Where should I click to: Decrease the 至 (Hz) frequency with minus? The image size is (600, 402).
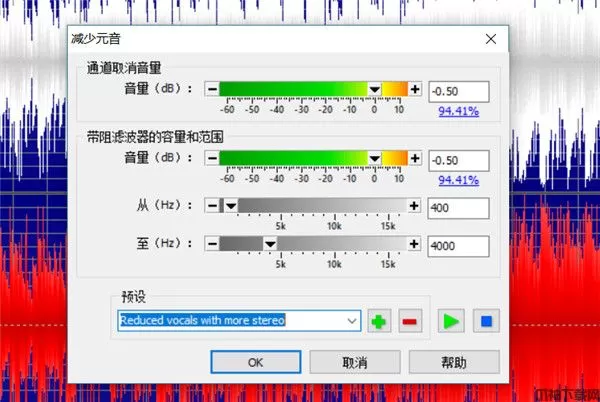(x=212, y=244)
